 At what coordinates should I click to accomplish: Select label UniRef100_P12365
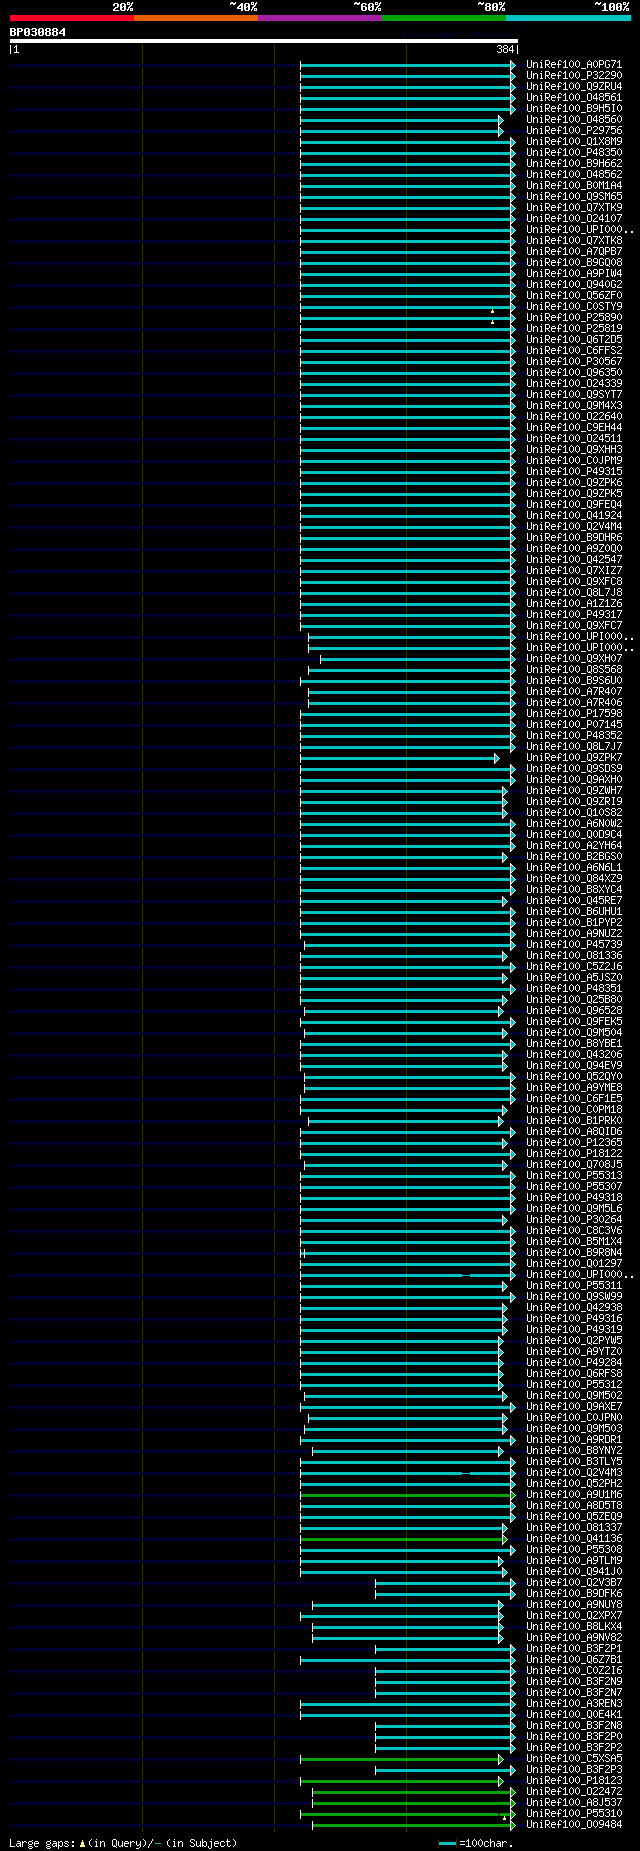[x=574, y=1142]
